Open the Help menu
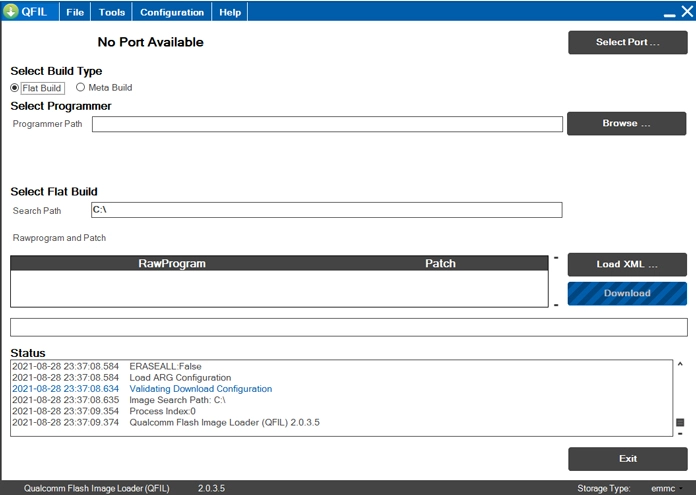 [x=230, y=12]
